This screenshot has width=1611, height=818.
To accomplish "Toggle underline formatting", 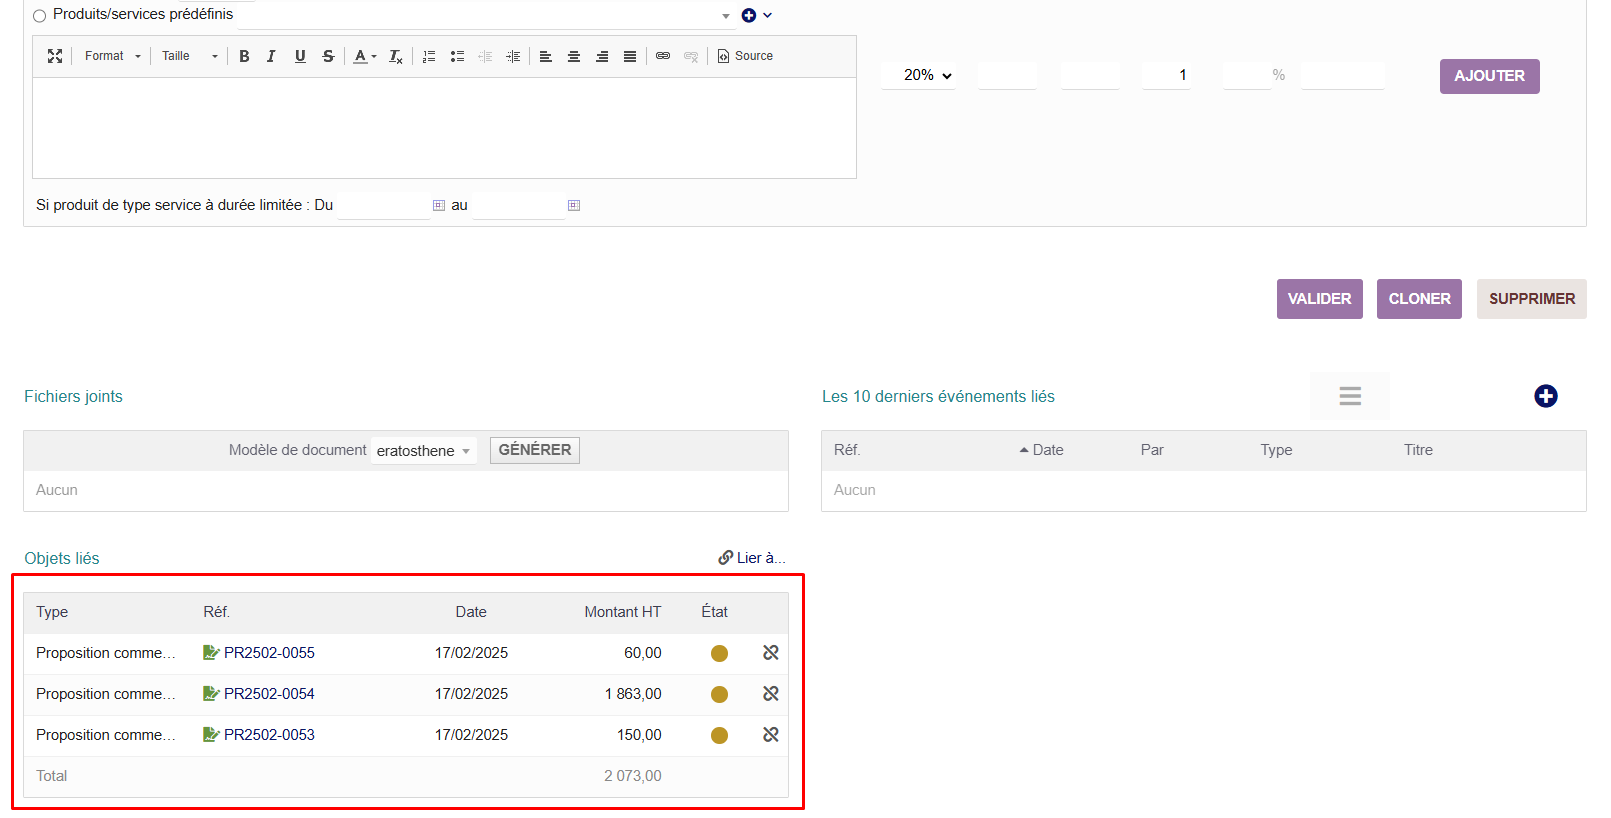I will [300, 56].
